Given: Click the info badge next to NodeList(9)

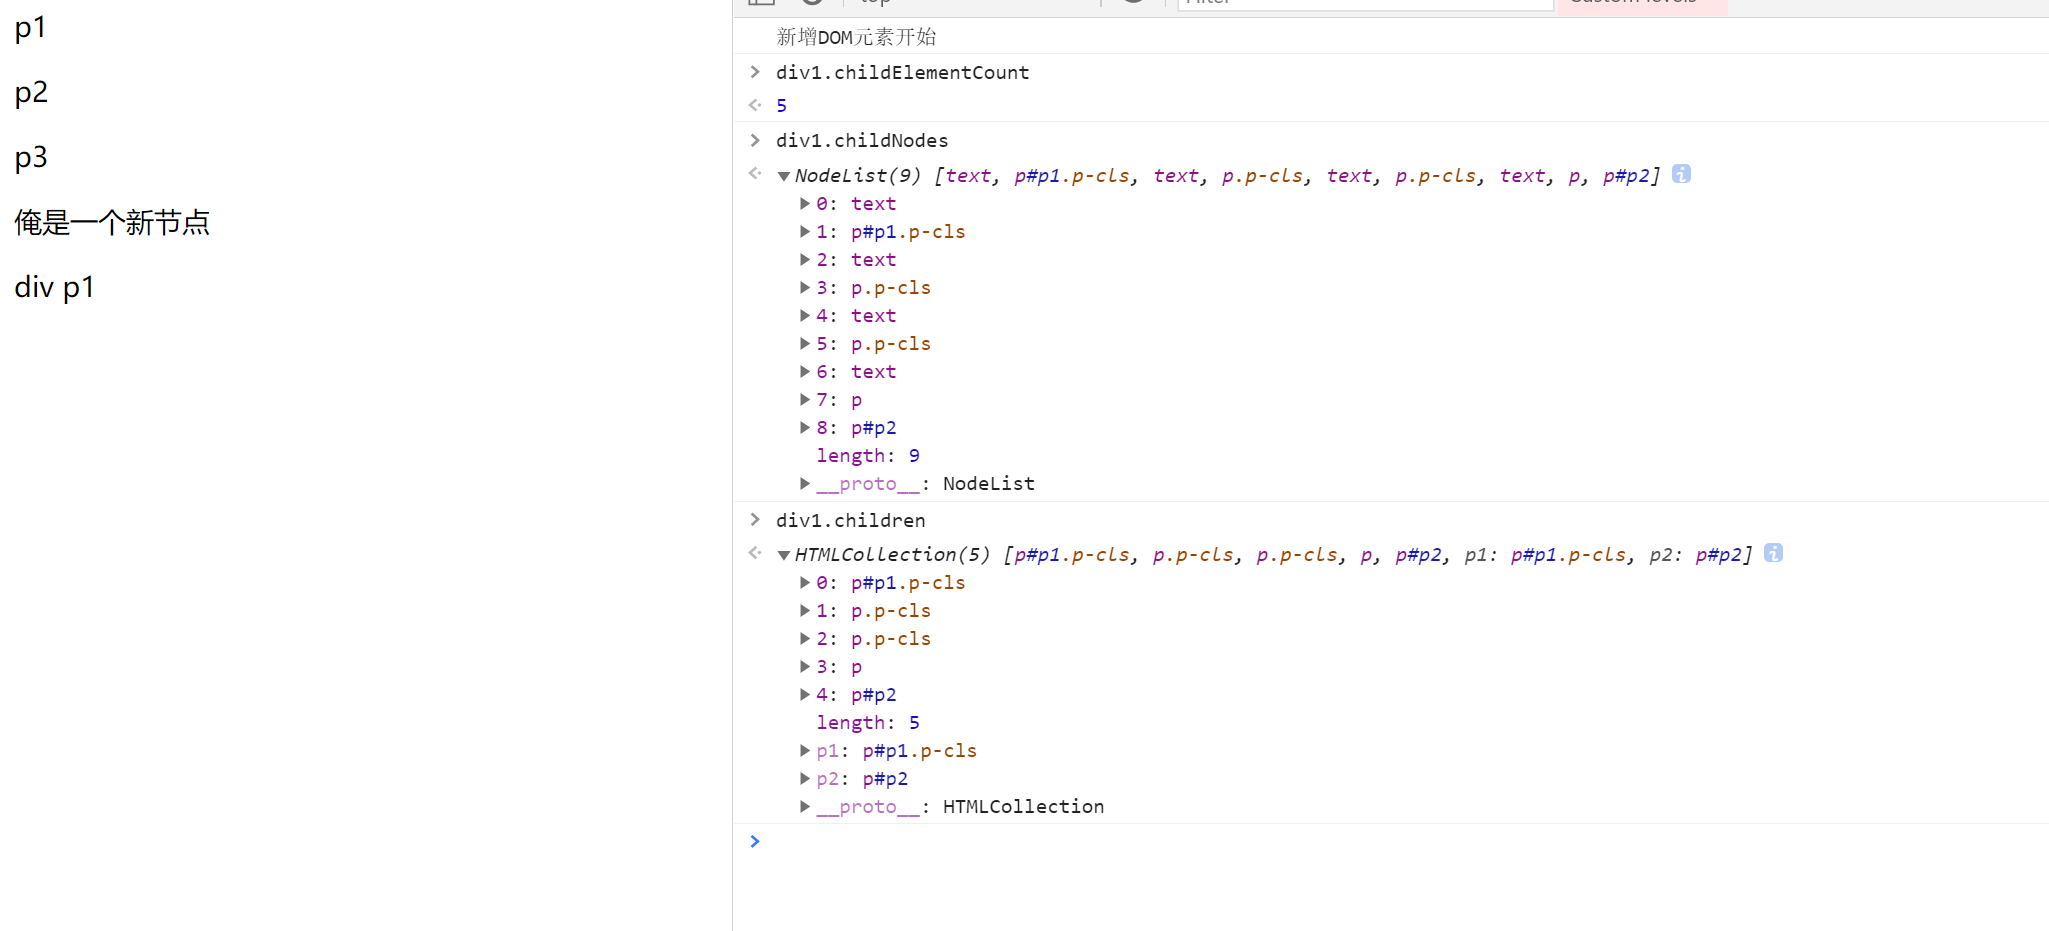Looking at the screenshot, I should (x=1683, y=174).
